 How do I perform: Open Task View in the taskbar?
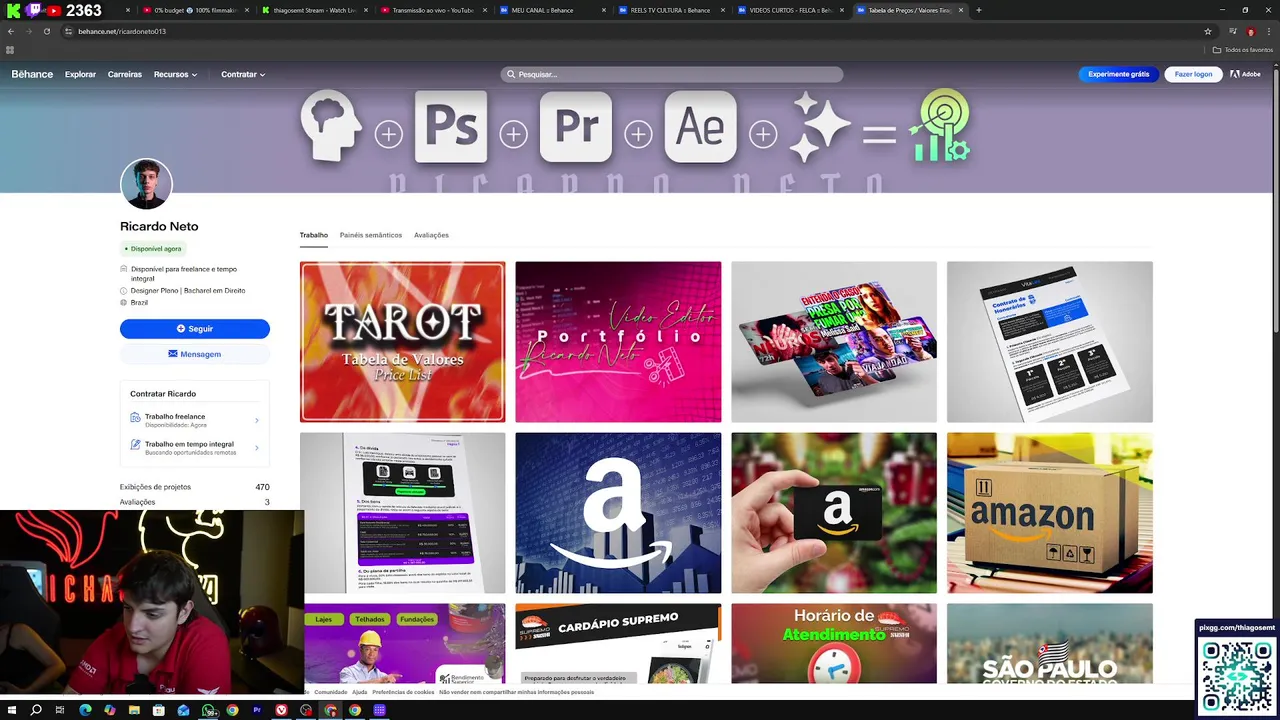point(60,710)
